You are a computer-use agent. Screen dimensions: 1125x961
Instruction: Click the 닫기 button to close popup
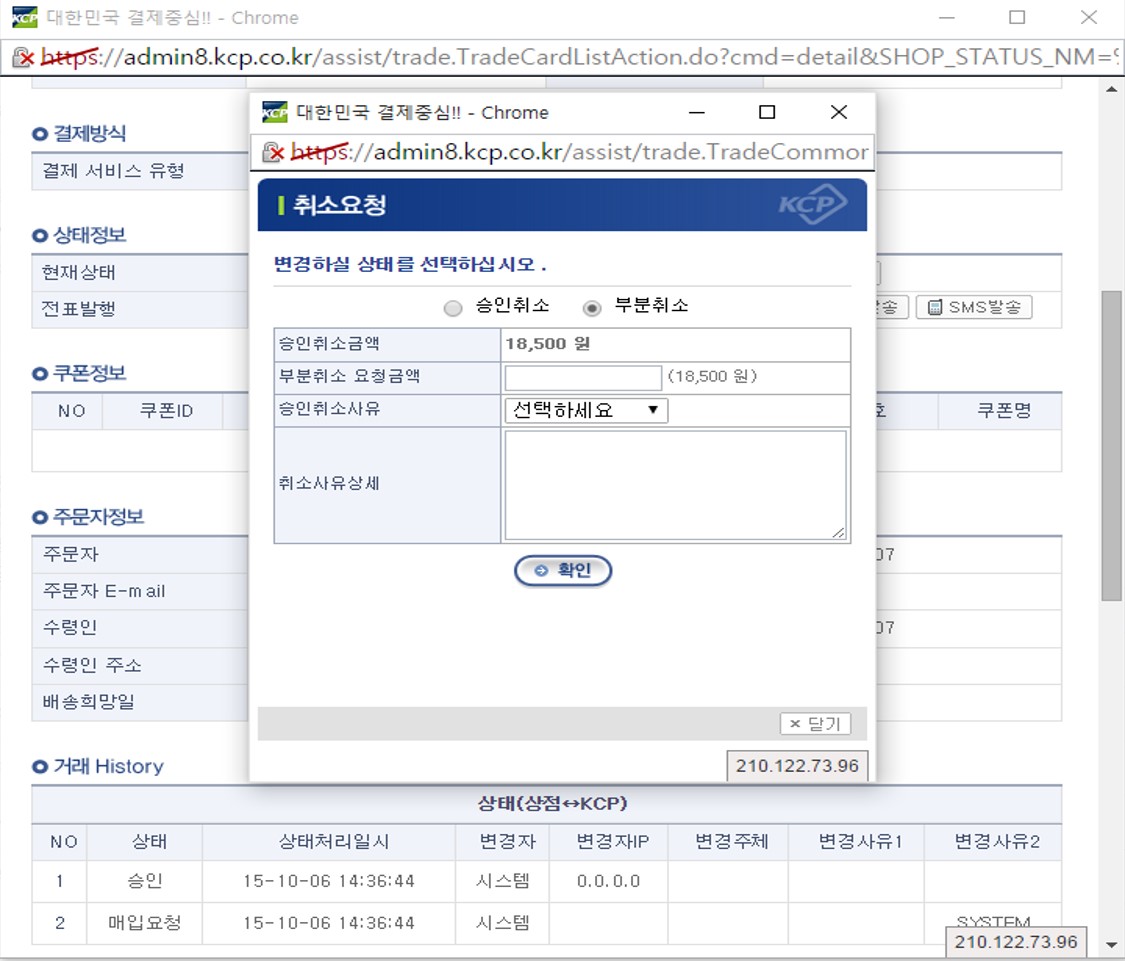[x=814, y=724]
